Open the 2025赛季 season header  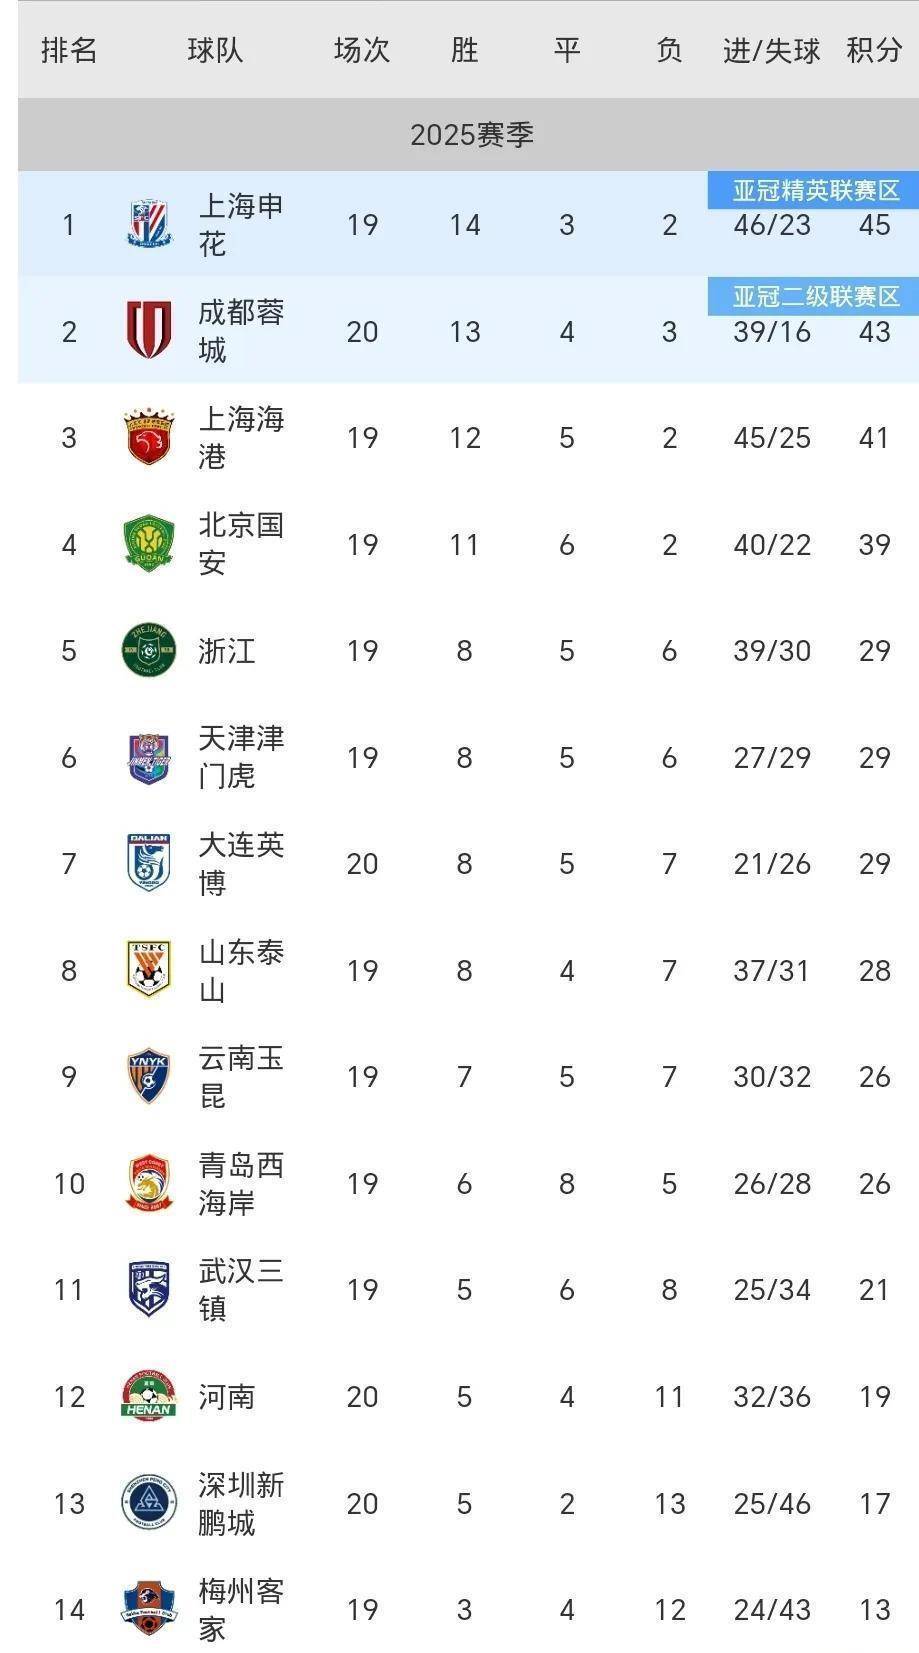[x=471, y=135]
